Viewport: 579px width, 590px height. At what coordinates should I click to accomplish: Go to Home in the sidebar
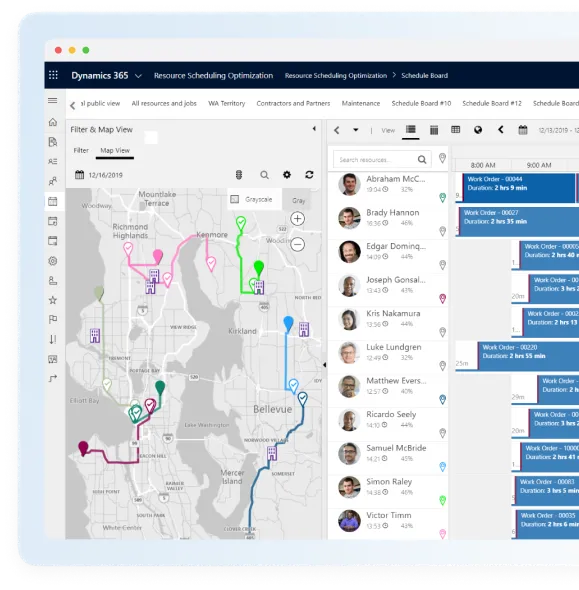[53, 122]
